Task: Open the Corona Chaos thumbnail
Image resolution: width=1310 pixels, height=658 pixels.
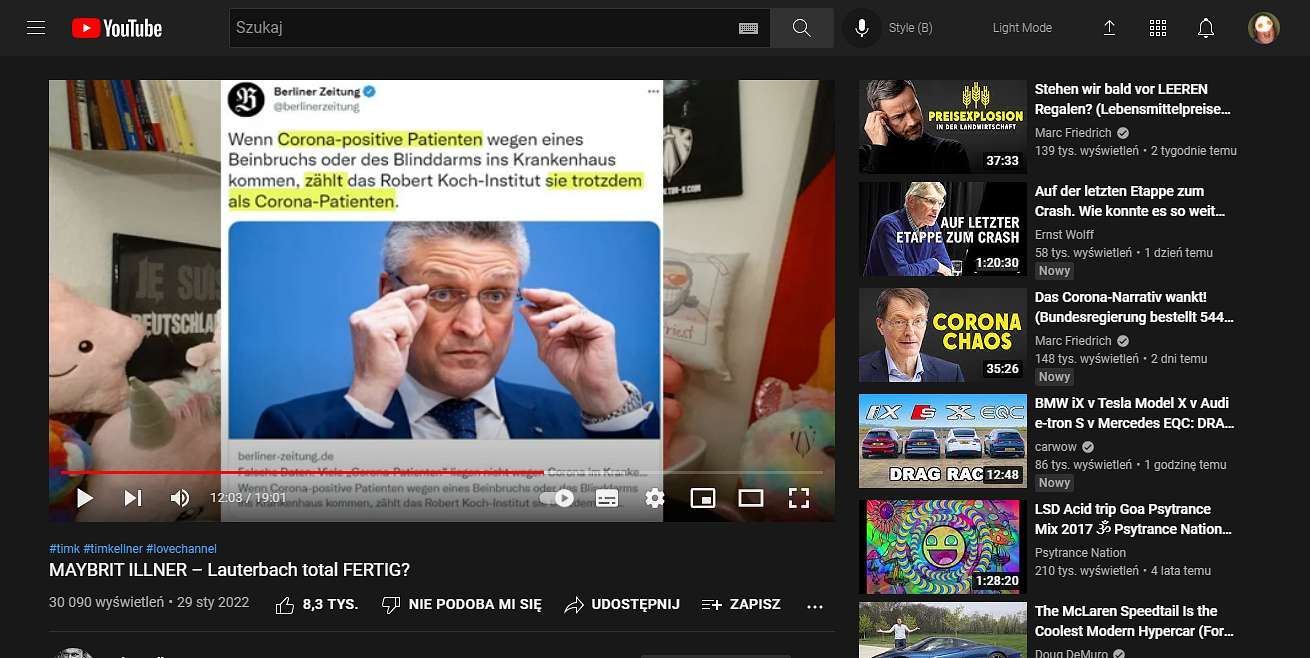Action: (x=943, y=335)
